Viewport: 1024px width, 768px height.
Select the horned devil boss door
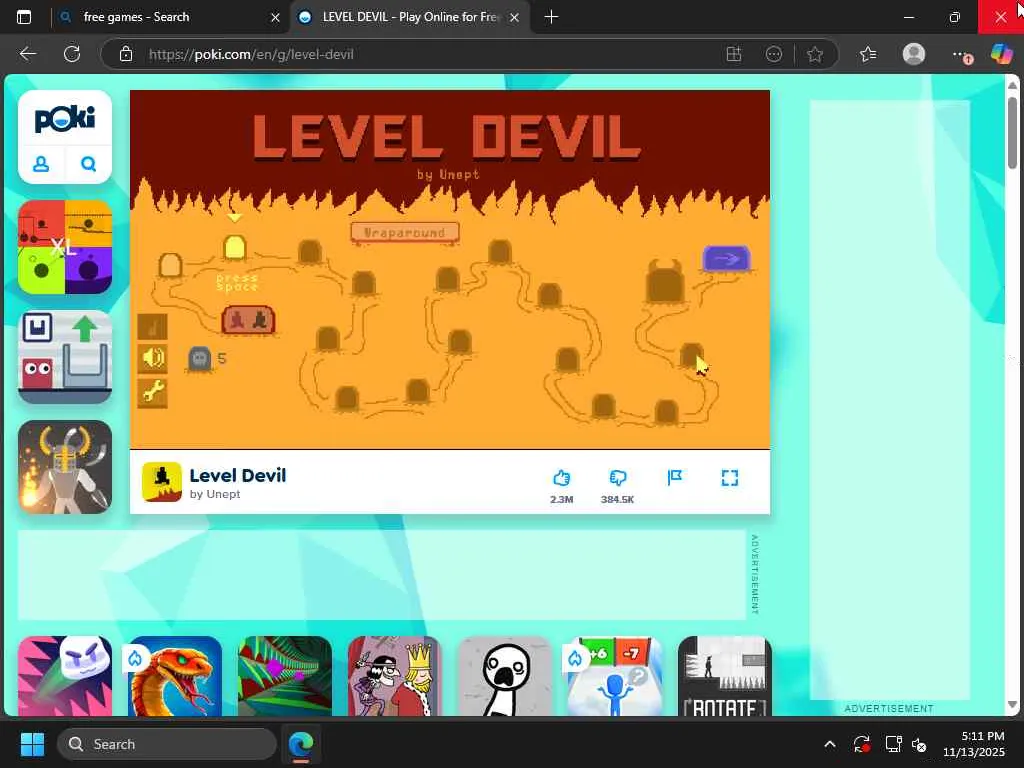pos(665,281)
